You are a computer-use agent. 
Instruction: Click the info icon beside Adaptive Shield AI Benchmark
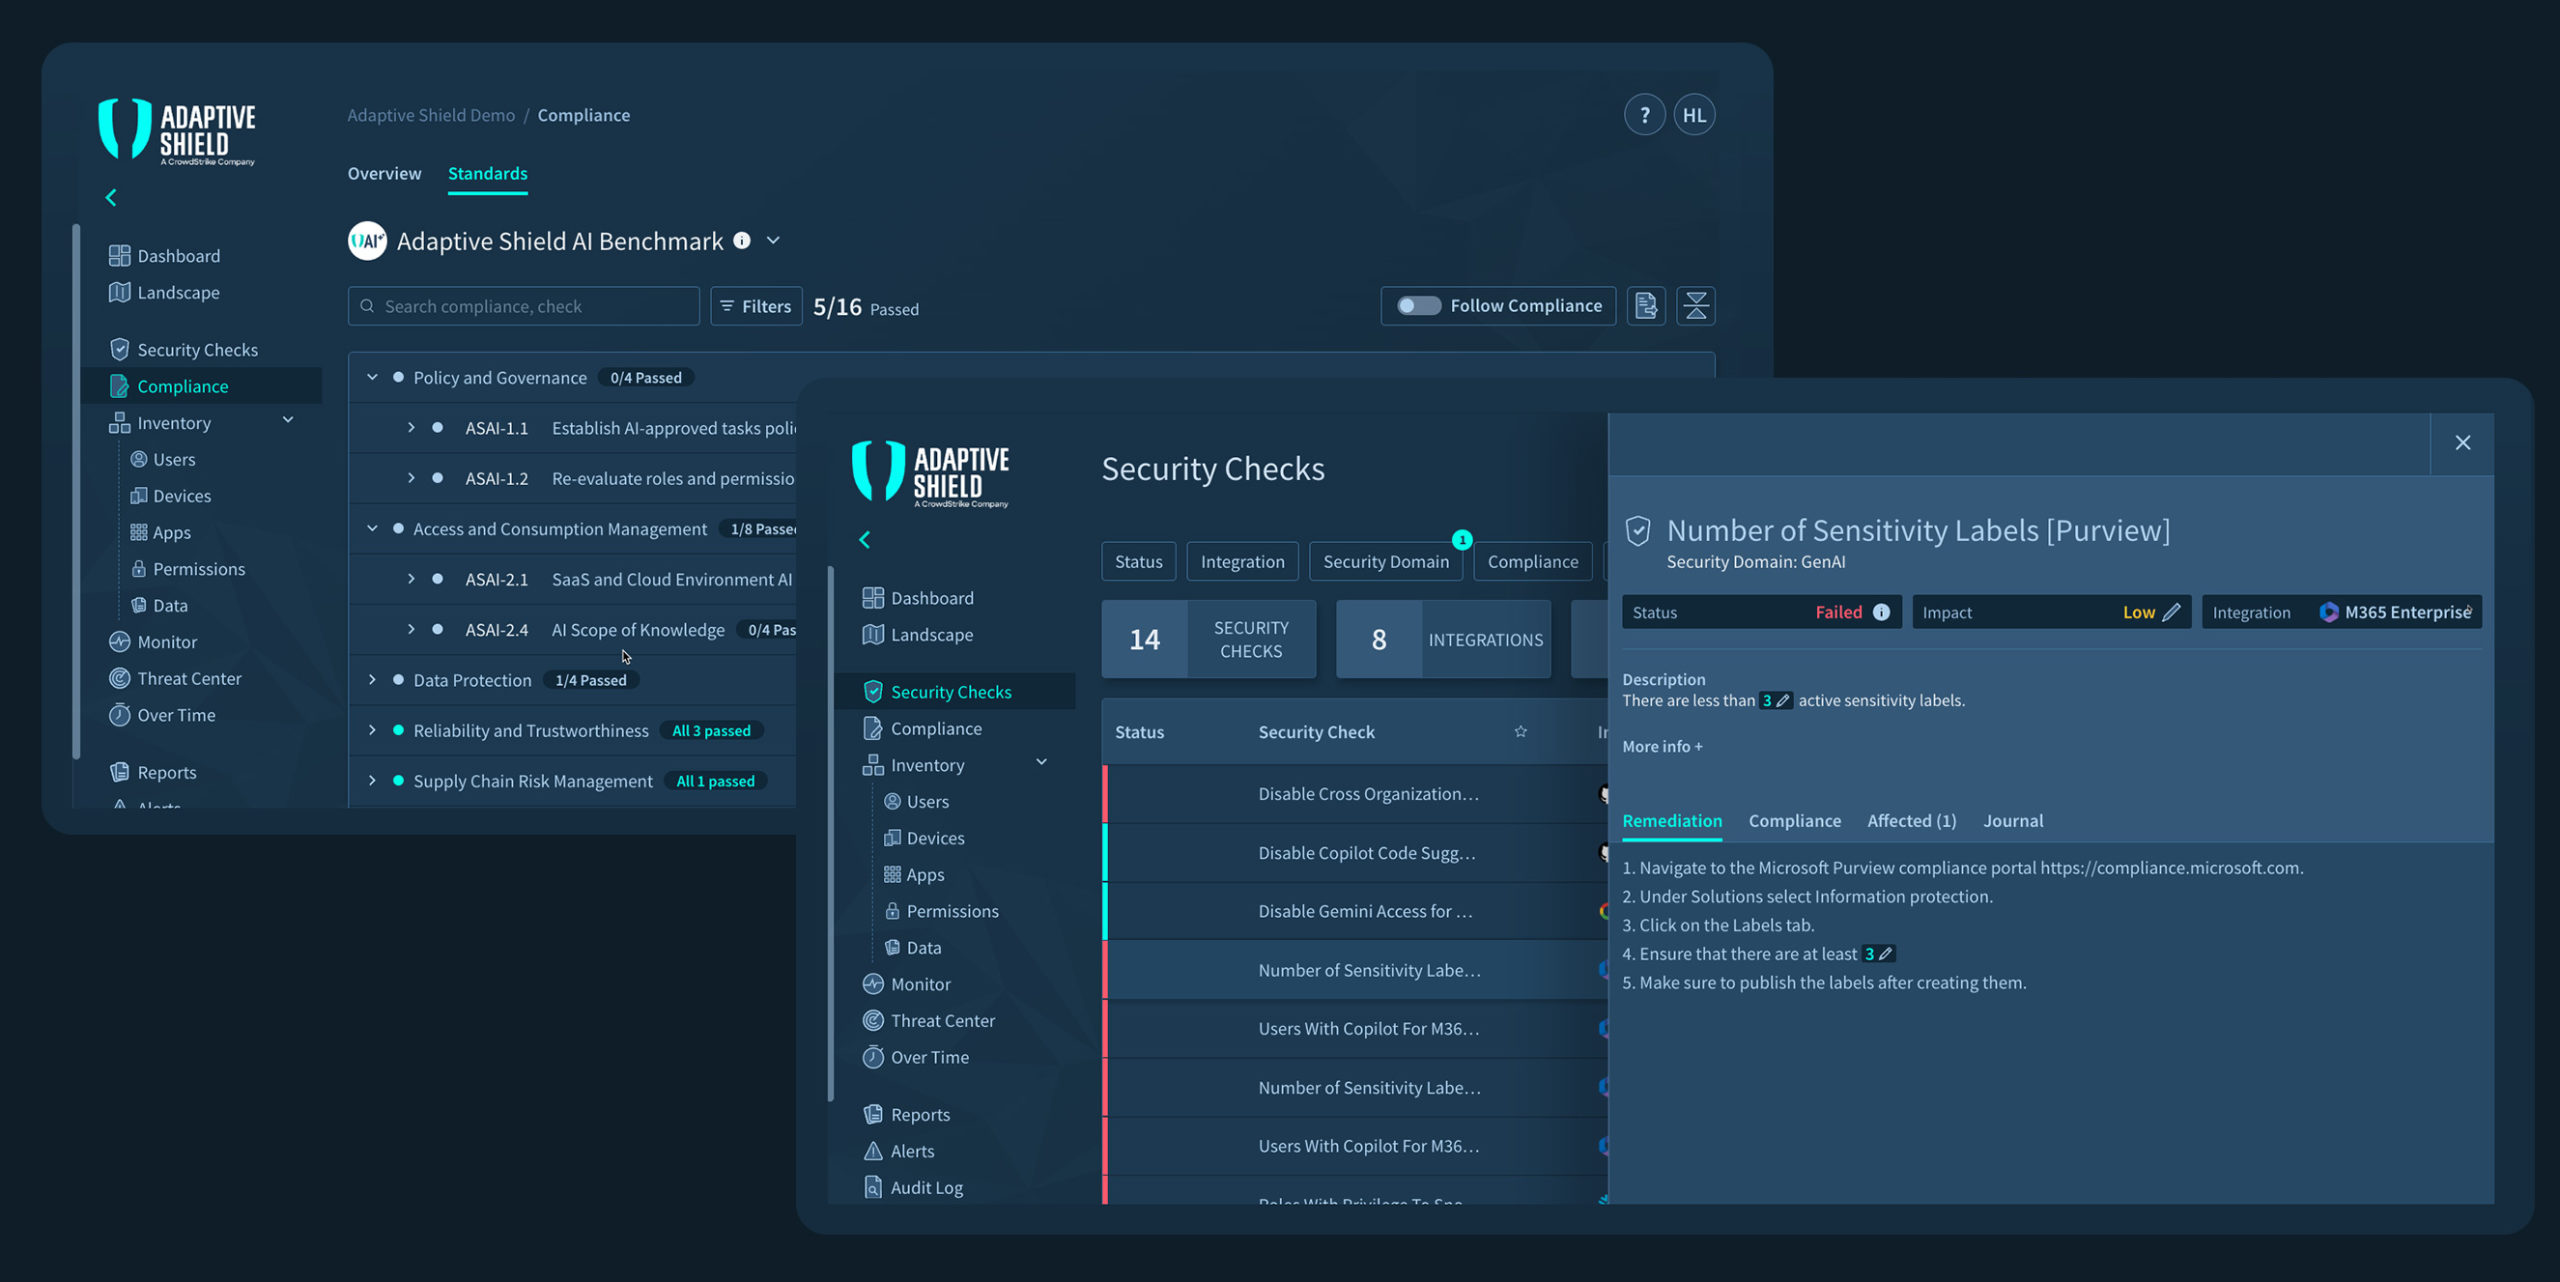pos(742,240)
